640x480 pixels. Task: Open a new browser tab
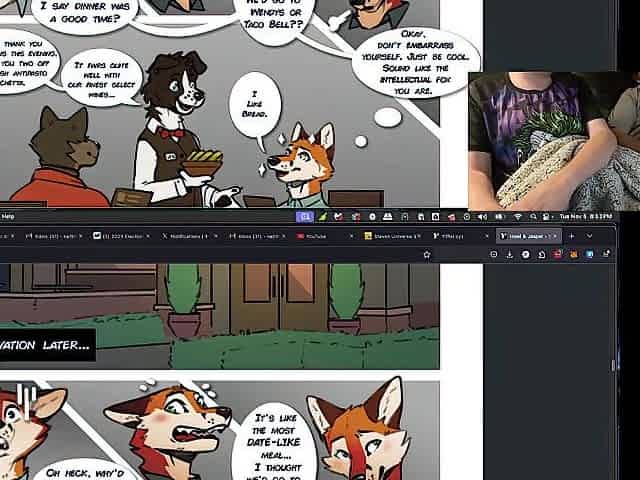click(570, 236)
